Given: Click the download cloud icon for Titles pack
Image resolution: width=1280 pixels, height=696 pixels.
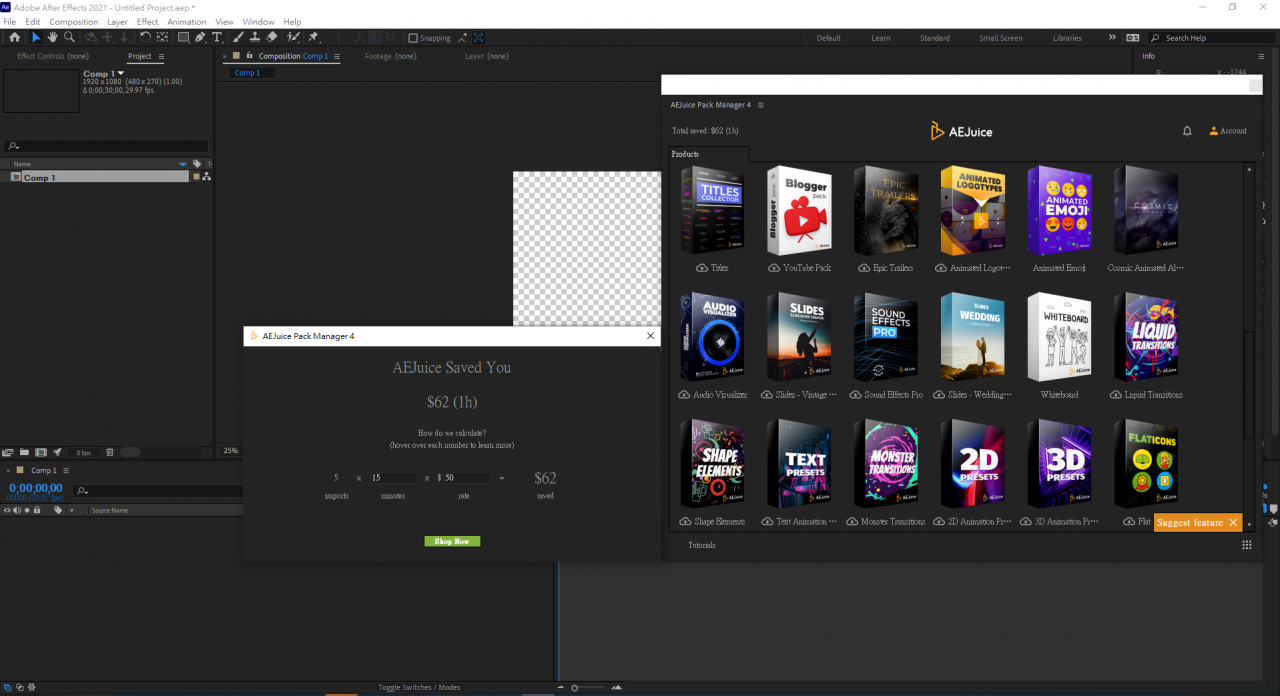Looking at the screenshot, I should [702, 268].
